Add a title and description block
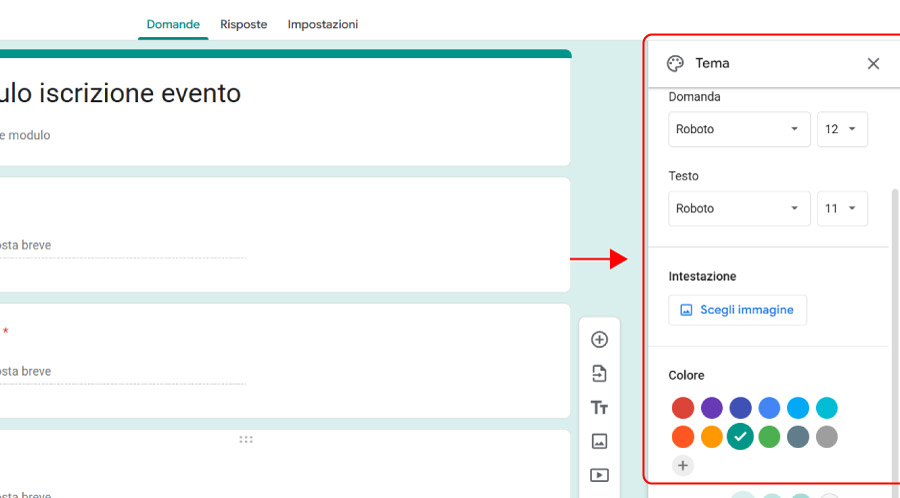This screenshot has width=900, height=498. point(599,408)
